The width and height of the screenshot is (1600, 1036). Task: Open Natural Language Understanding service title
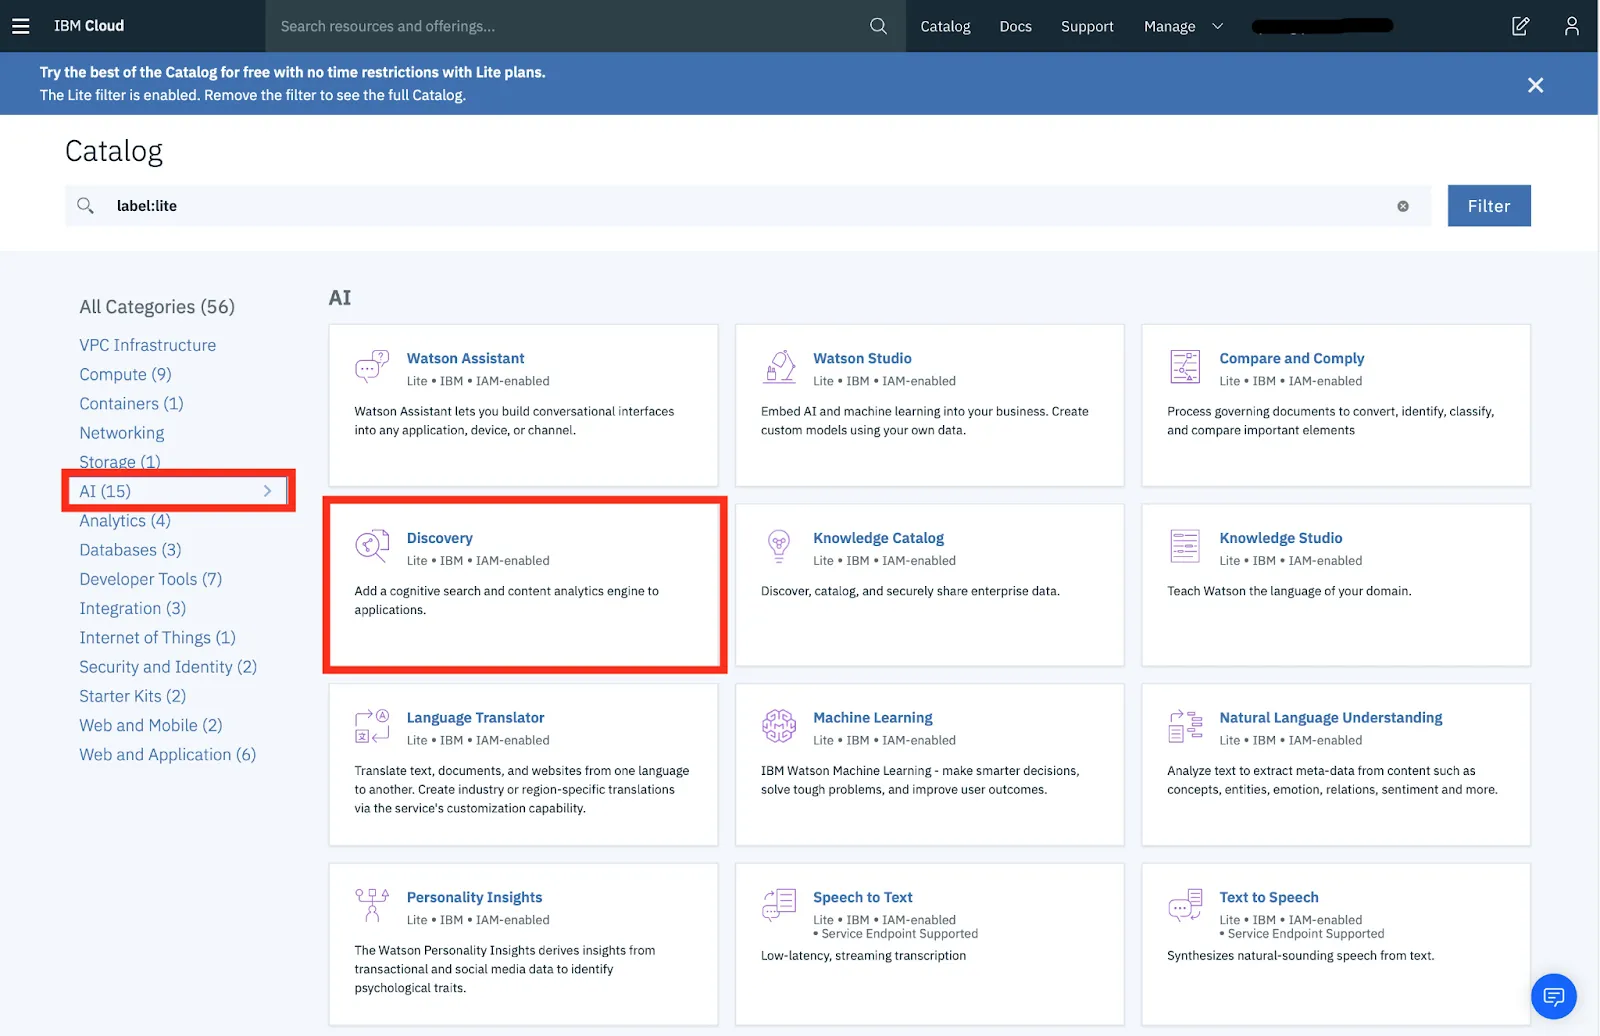click(x=1330, y=718)
